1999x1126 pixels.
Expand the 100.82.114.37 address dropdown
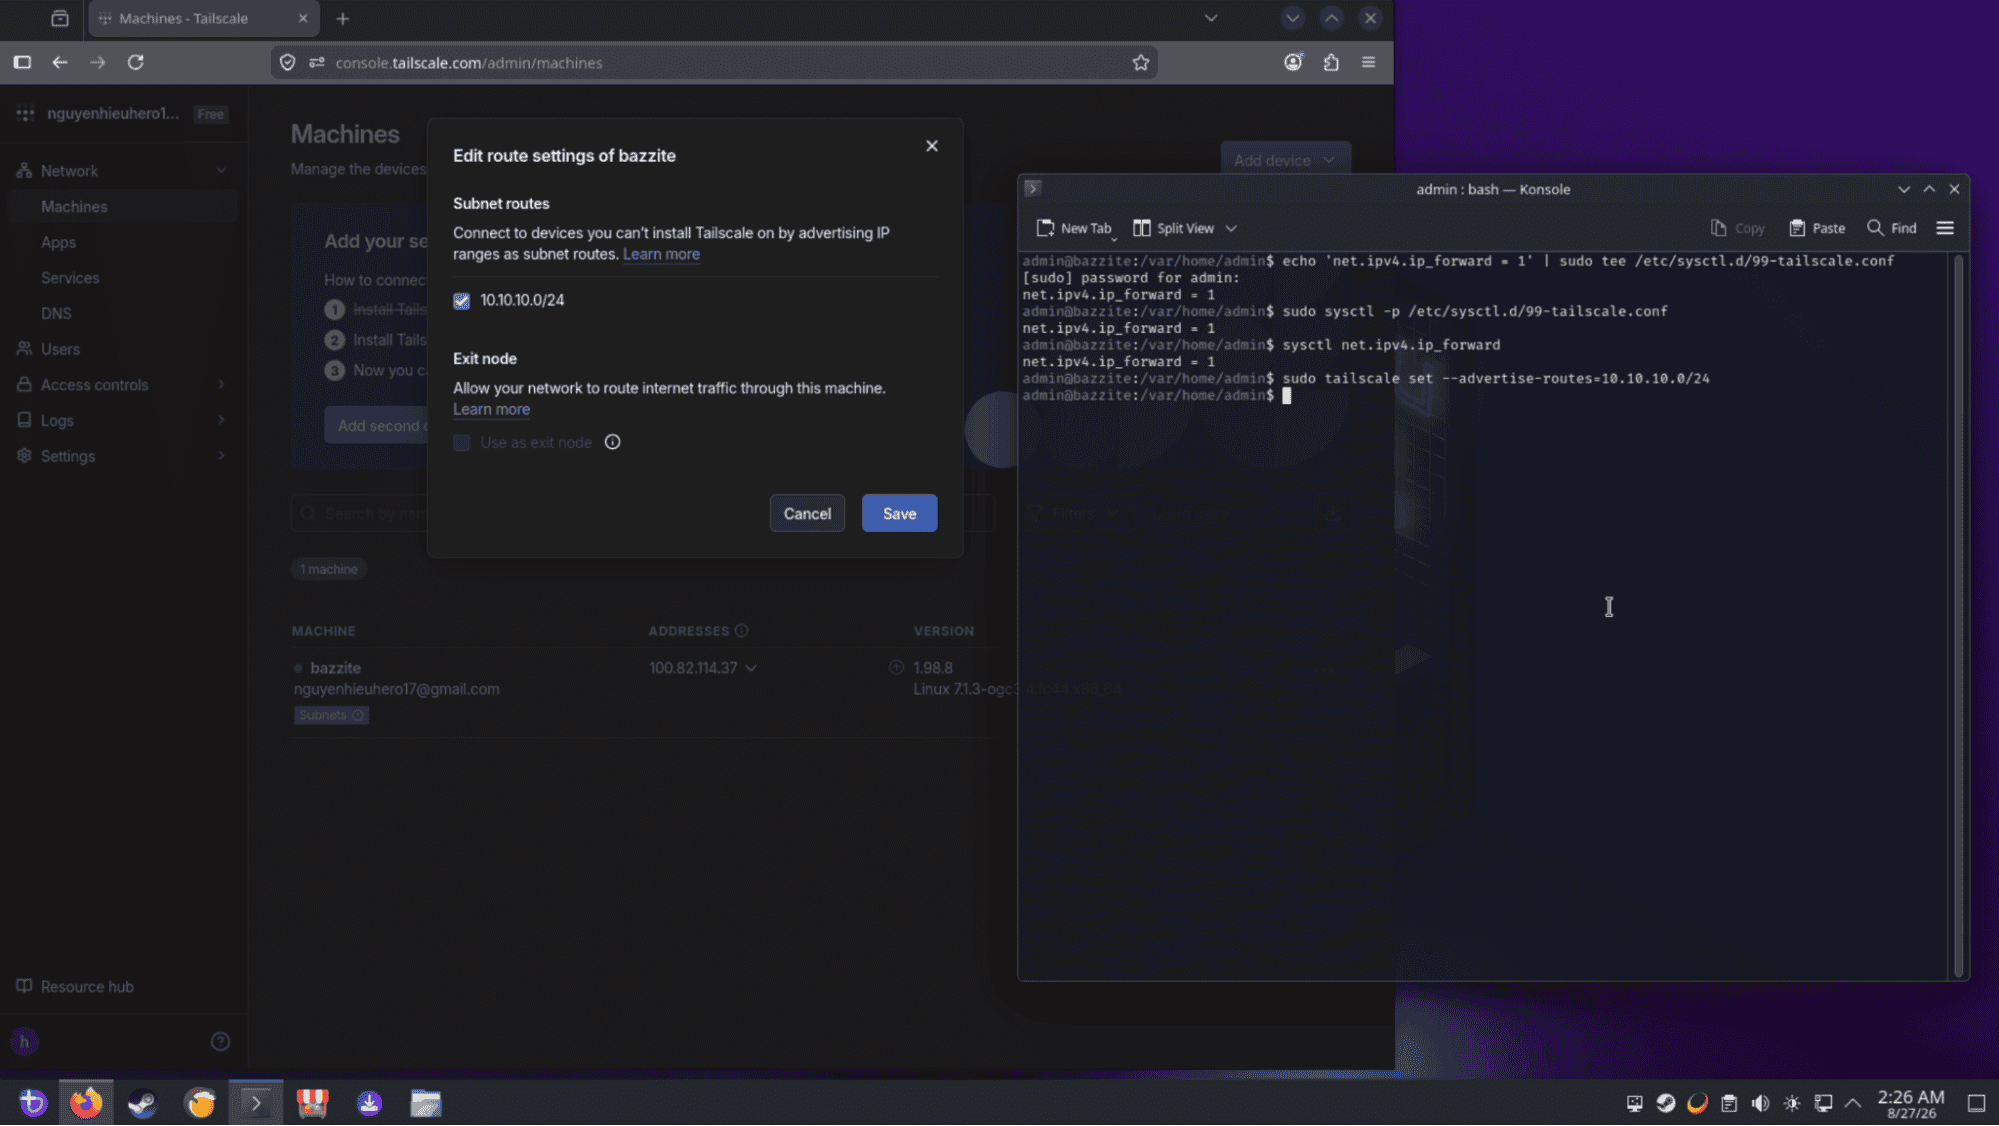click(x=751, y=668)
